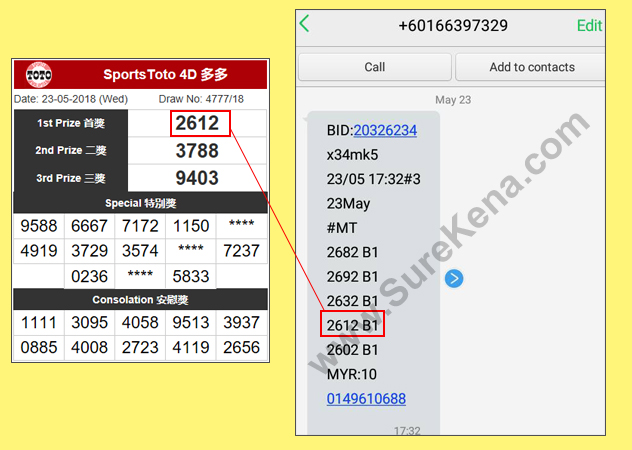Image resolution: width=632 pixels, height=450 pixels.
Task: Click special number 4919
Action: tap(39, 251)
